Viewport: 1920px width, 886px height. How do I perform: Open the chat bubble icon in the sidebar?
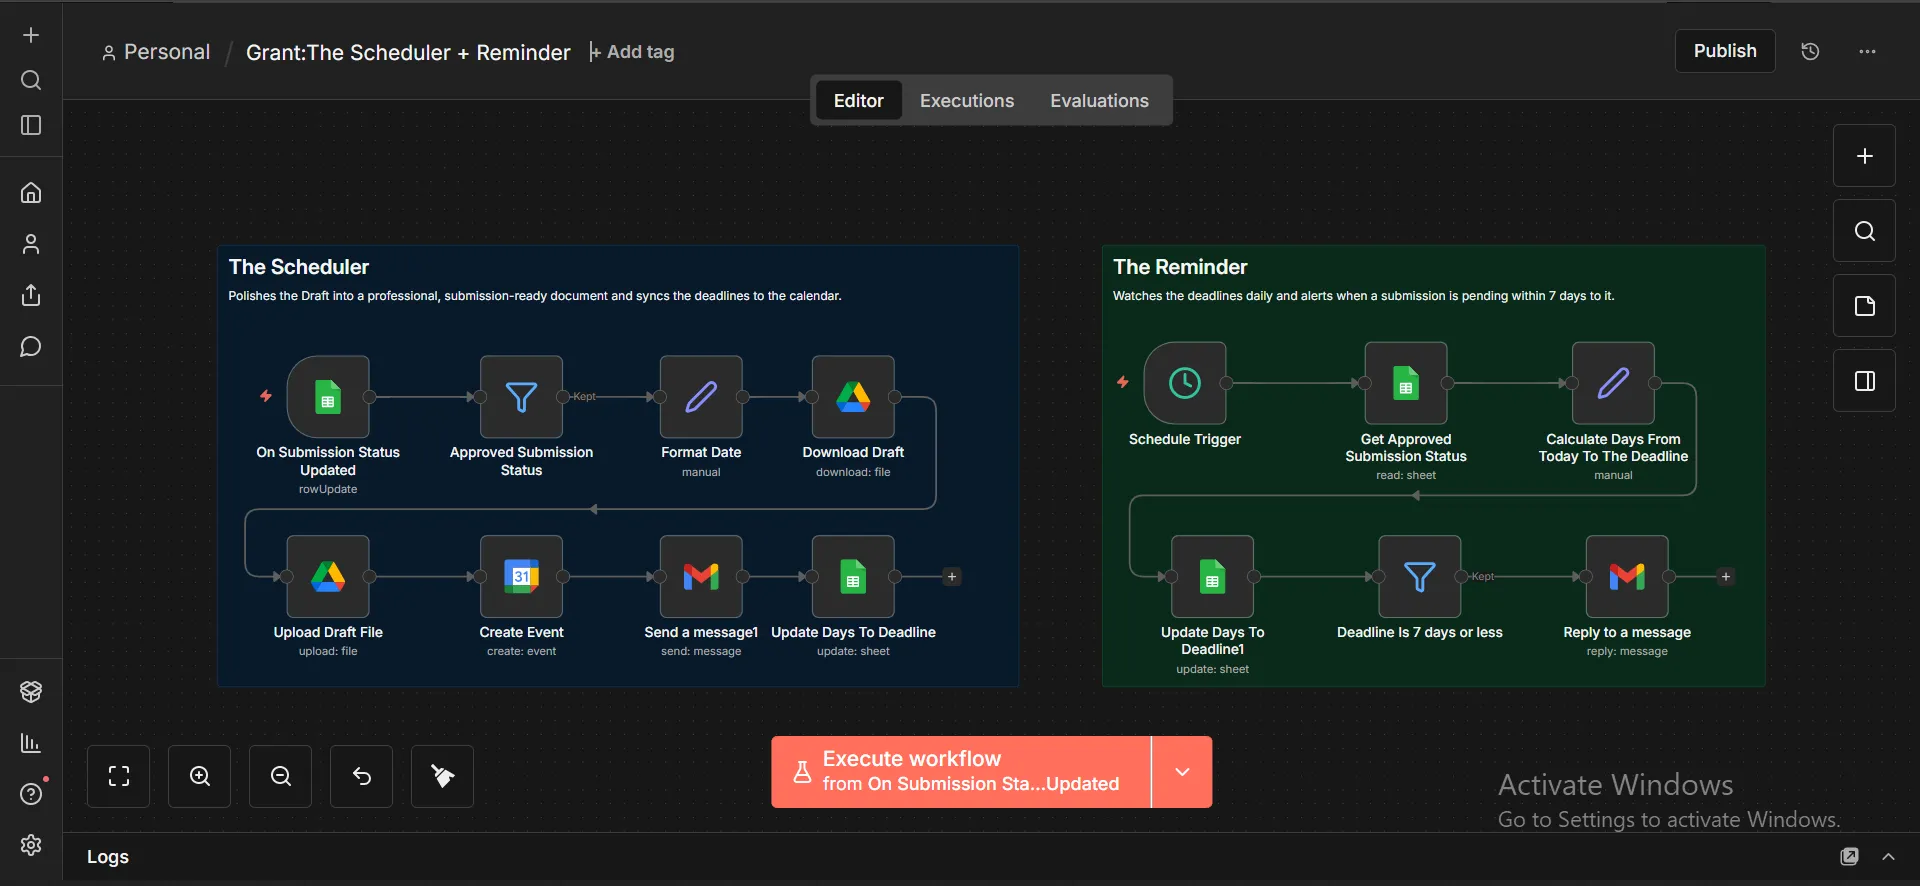point(31,347)
